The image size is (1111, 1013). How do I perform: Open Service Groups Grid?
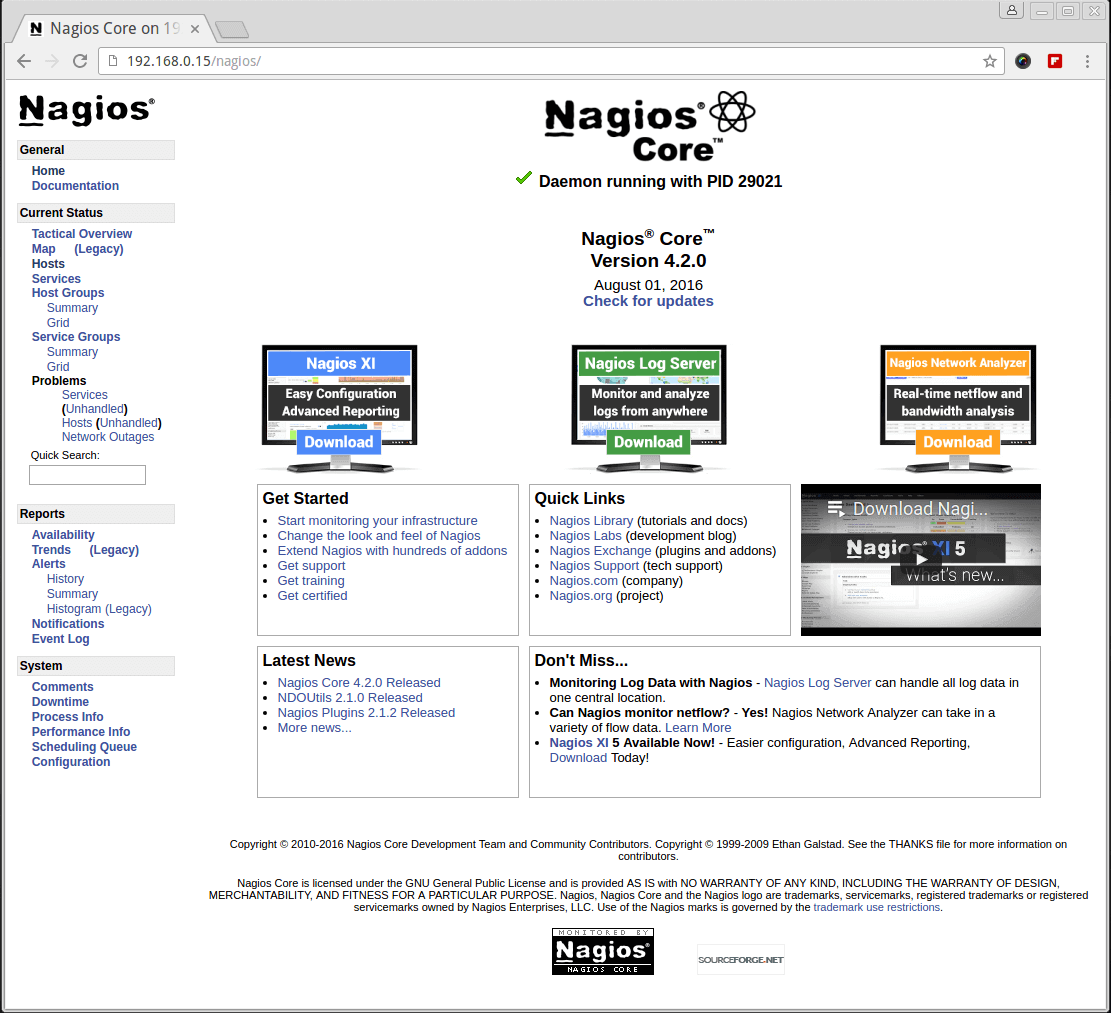coord(58,366)
